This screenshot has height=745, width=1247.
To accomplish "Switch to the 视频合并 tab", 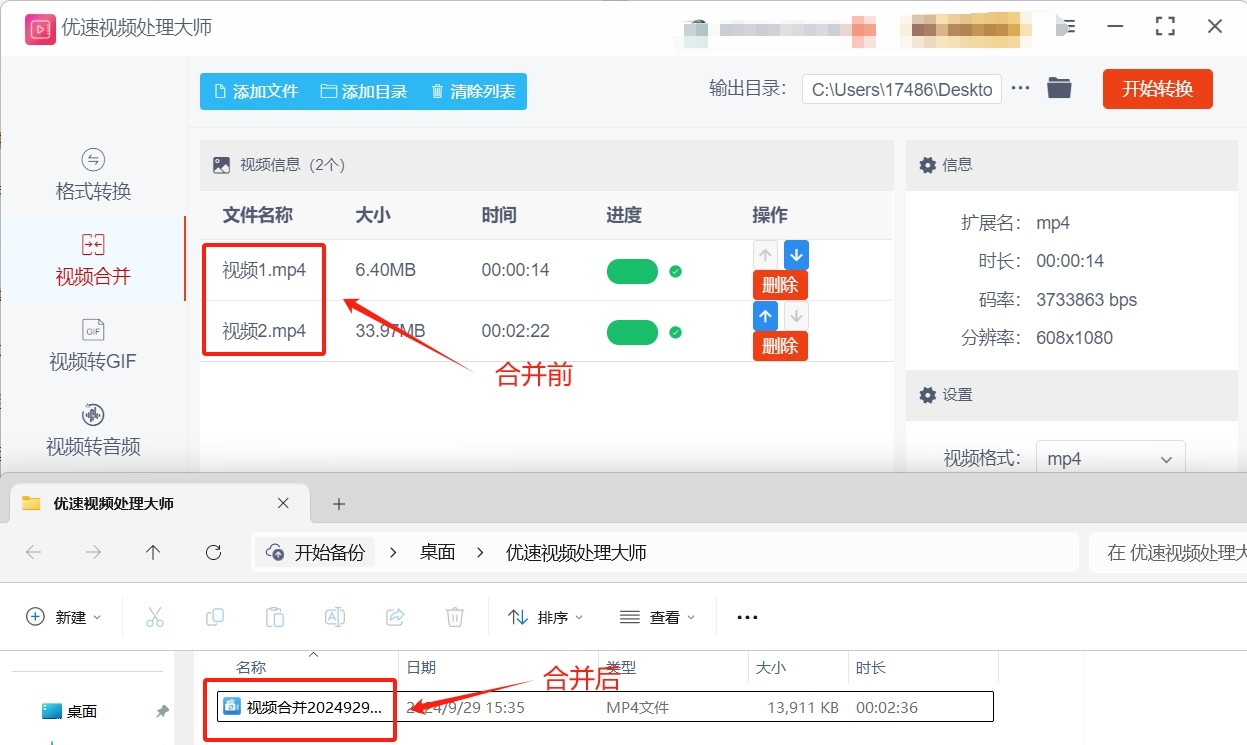I will [93, 259].
